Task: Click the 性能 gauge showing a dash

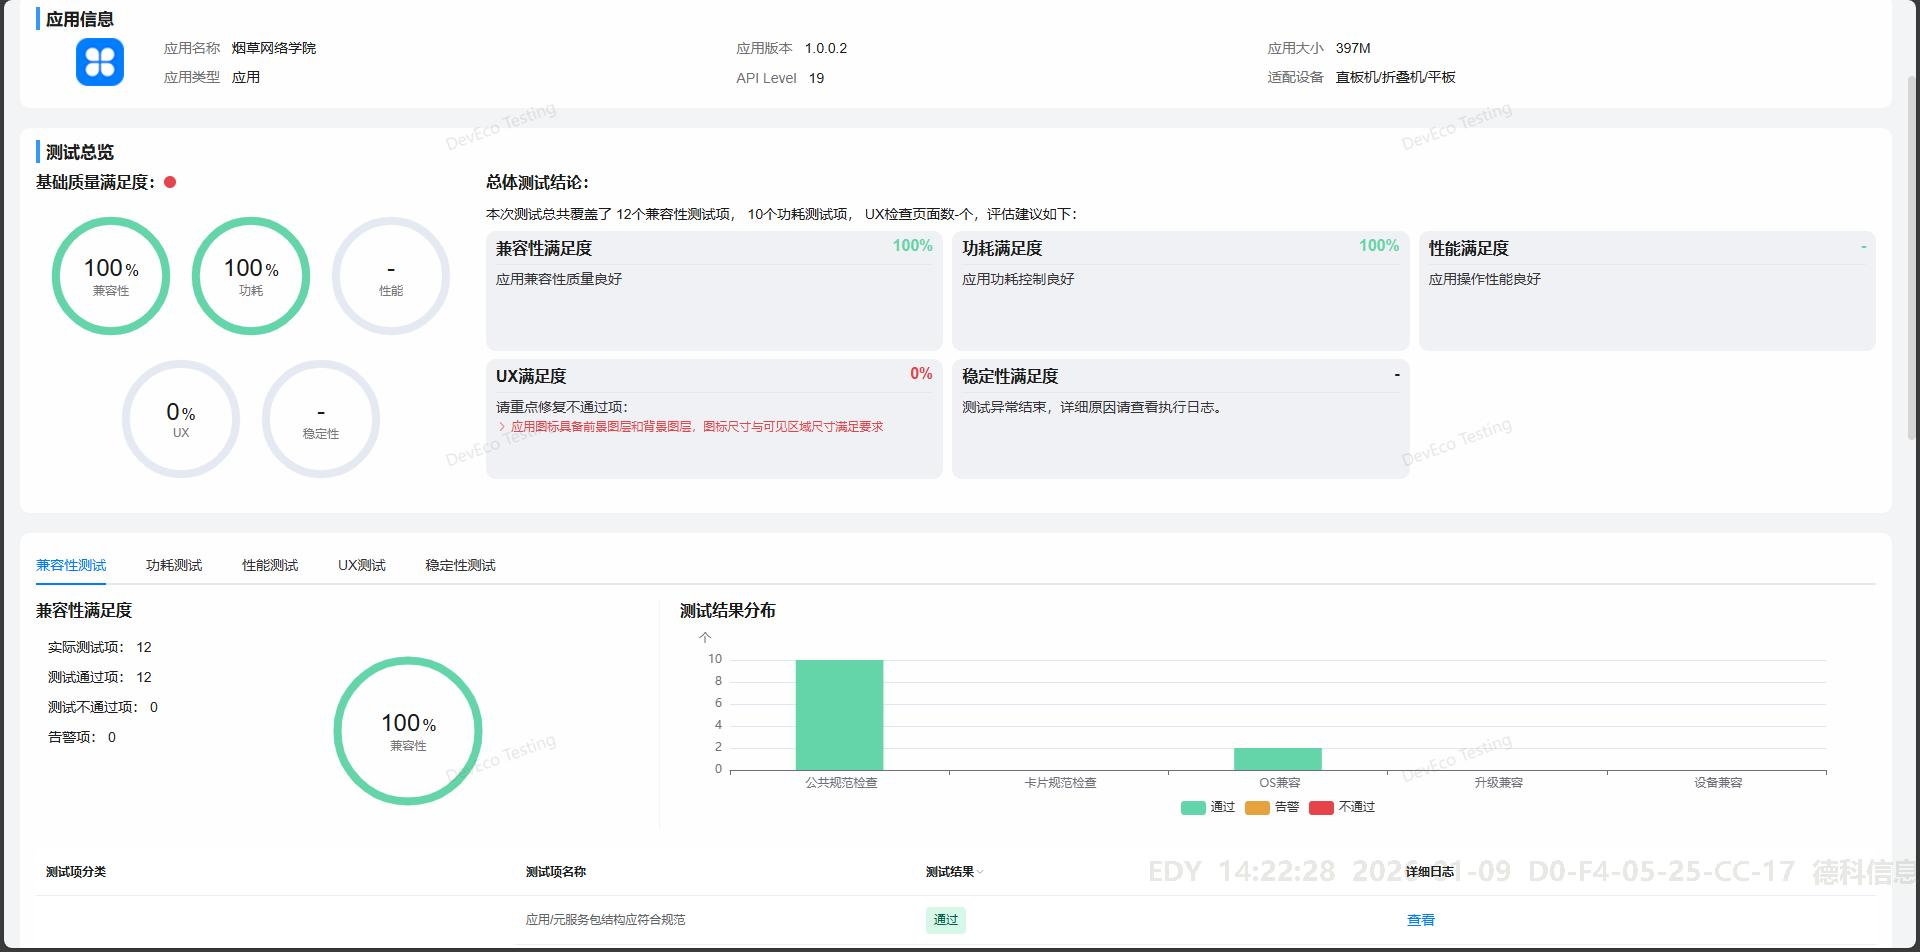Action: pyautogui.click(x=390, y=276)
